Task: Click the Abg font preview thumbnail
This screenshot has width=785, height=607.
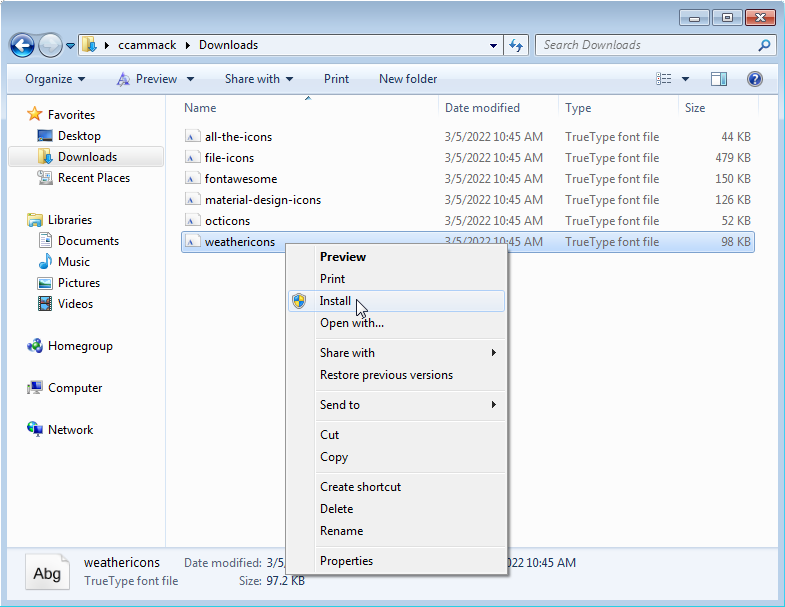Action: tap(48, 572)
